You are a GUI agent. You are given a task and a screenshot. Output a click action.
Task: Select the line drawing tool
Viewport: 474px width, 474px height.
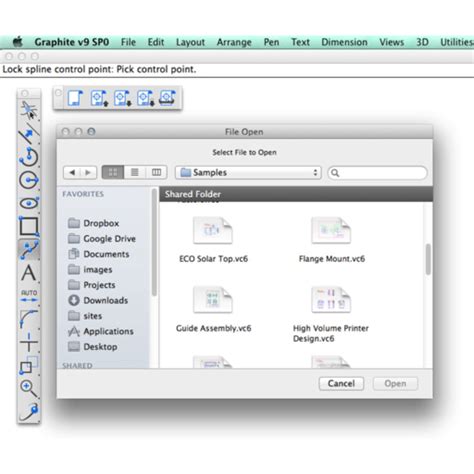(29, 134)
